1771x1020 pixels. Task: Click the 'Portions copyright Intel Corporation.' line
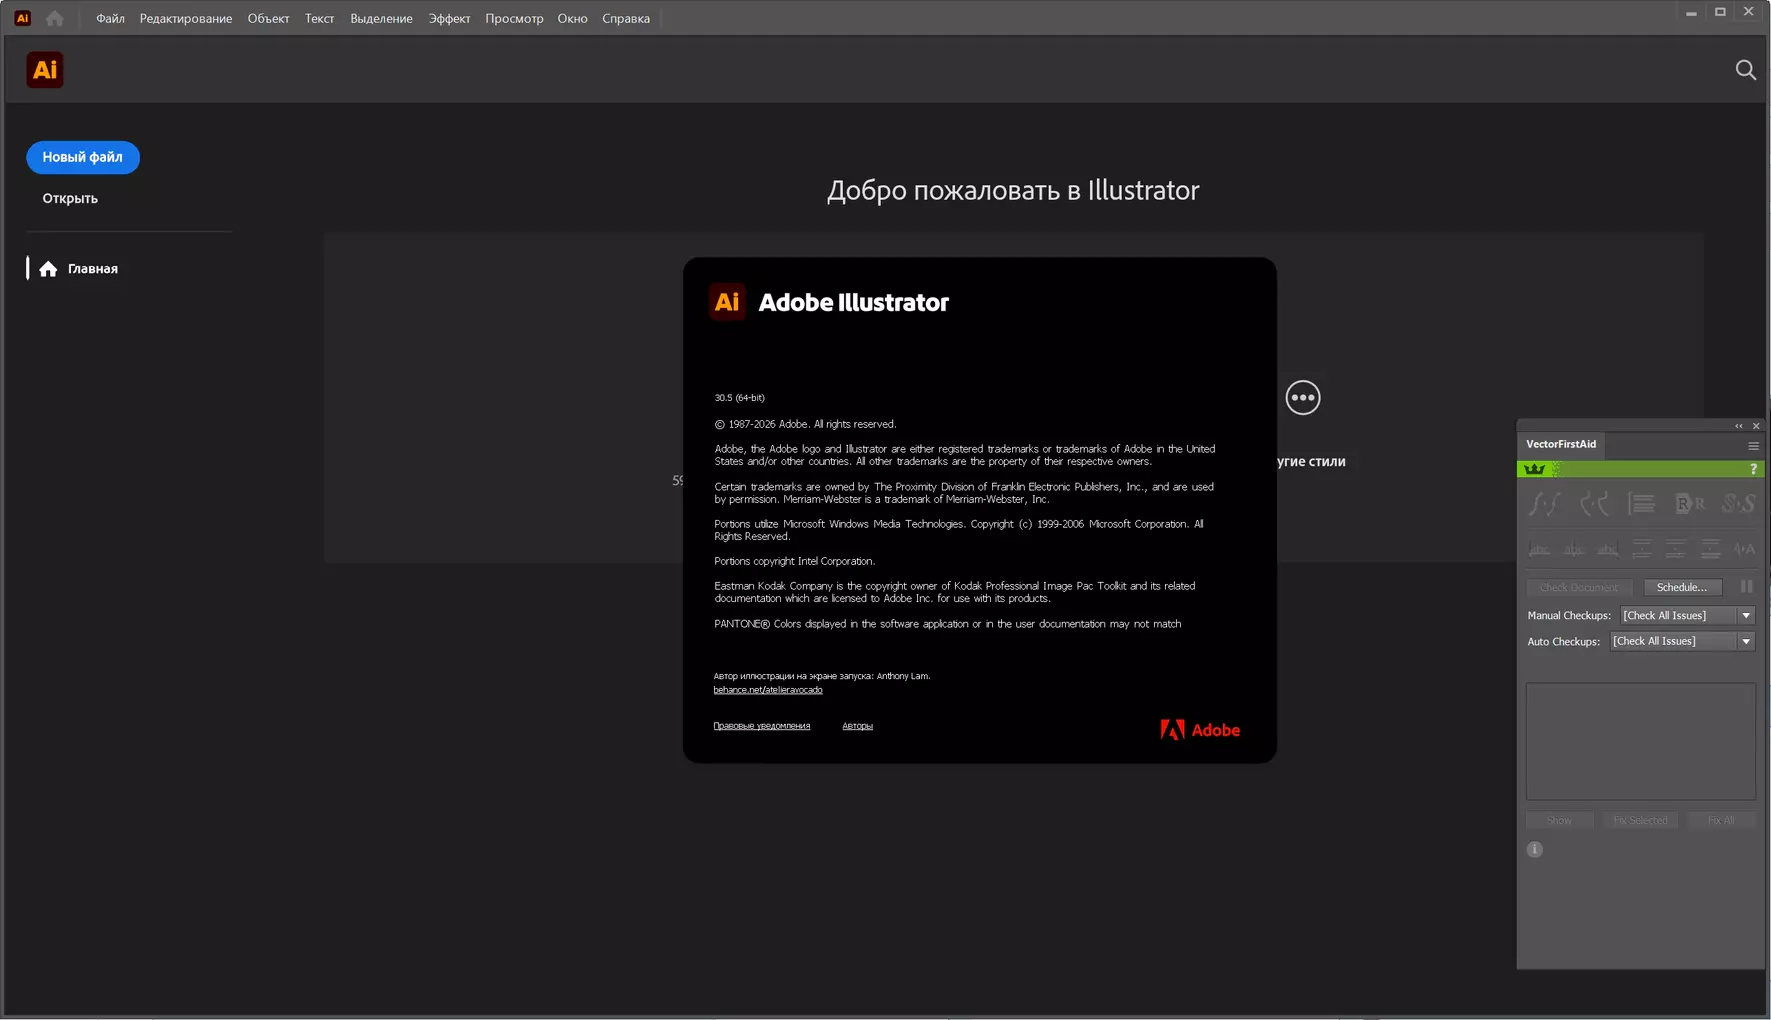[795, 561]
